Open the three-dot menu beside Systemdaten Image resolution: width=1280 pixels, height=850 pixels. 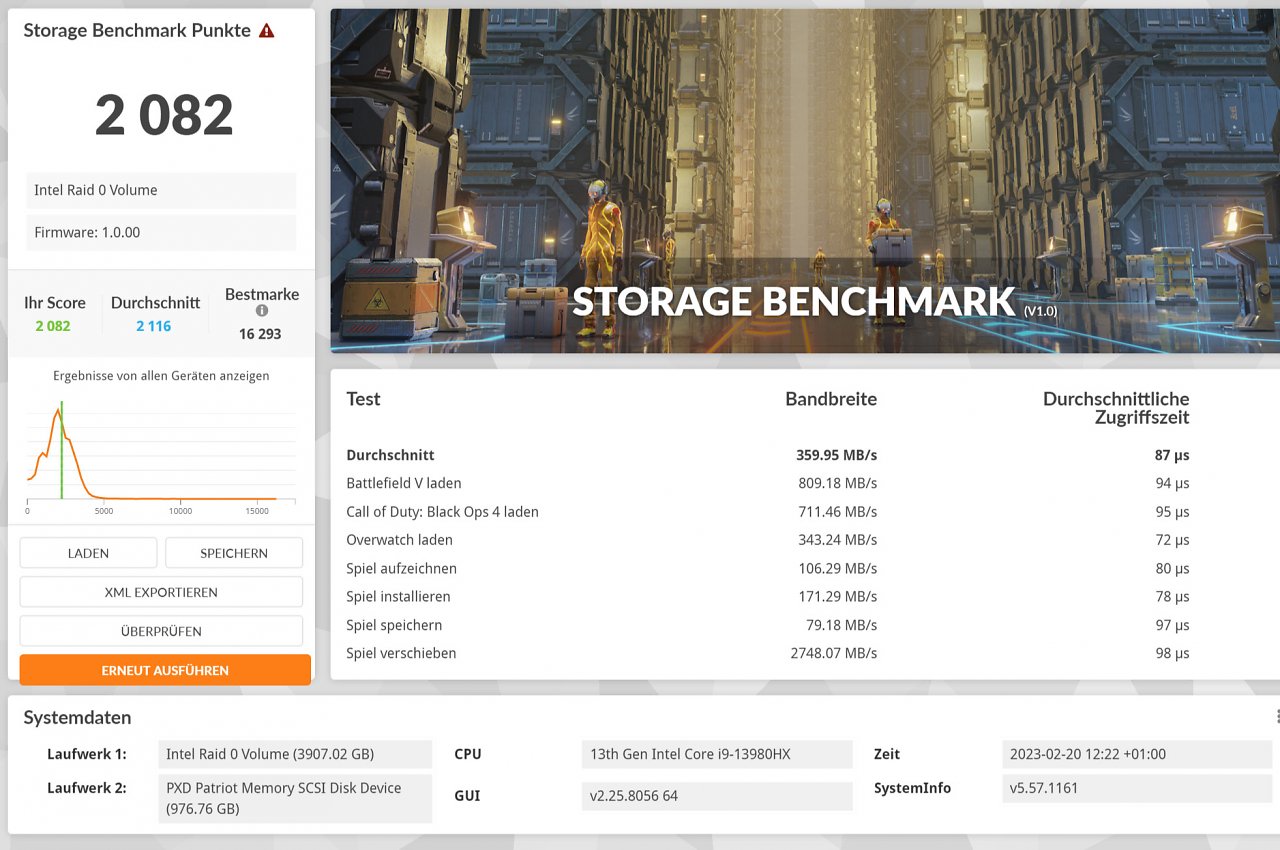(x=1277, y=717)
